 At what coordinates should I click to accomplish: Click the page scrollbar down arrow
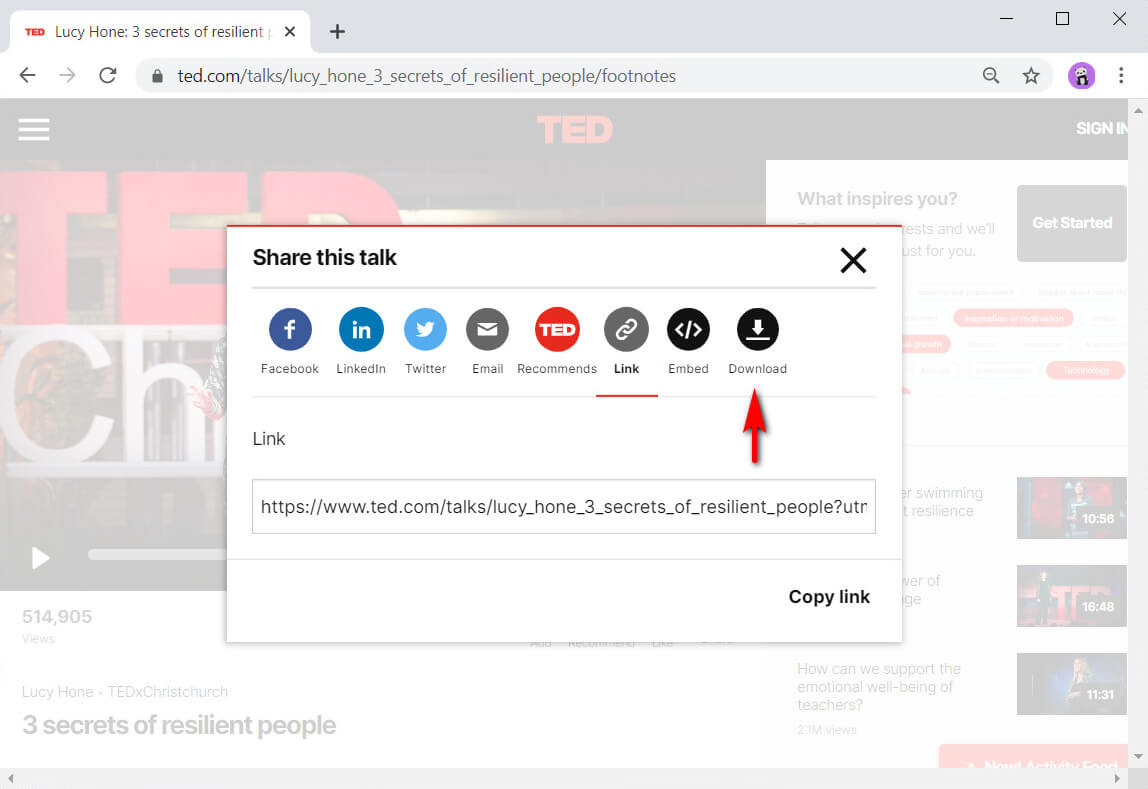pyautogui.click(x=1138, y=757)
